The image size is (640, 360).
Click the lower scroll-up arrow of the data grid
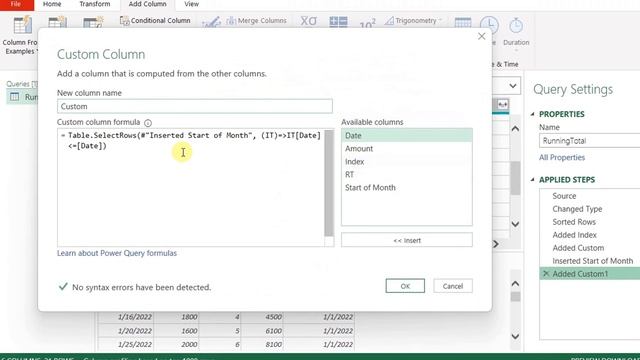(x=515, y=284)
